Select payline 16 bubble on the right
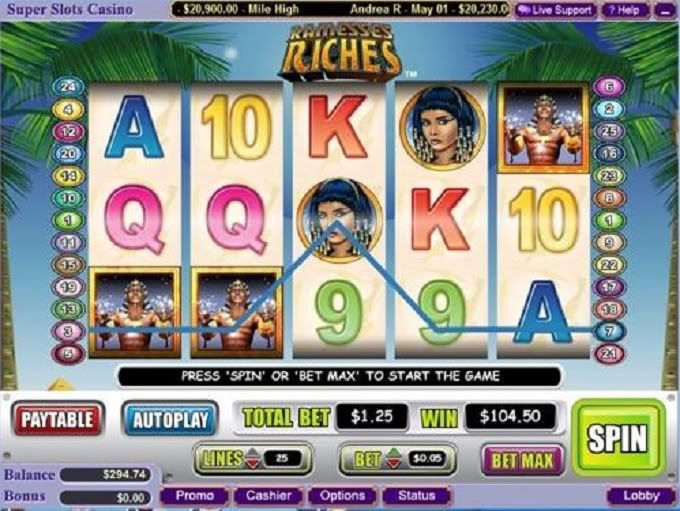Viewport: 680px width, 511px height. click(609, 153)
